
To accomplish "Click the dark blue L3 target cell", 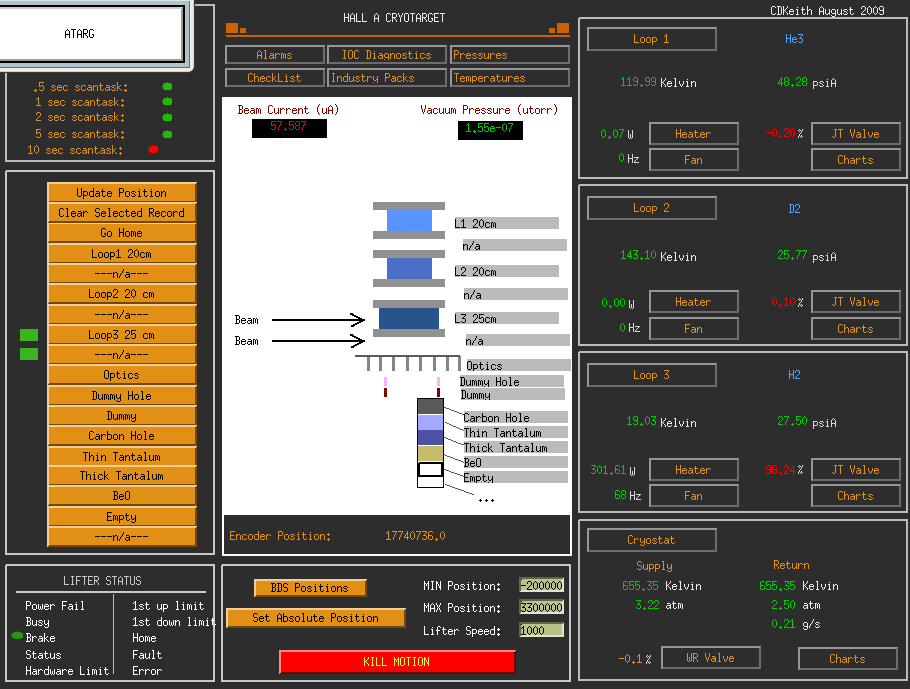I will click(409, 319).
